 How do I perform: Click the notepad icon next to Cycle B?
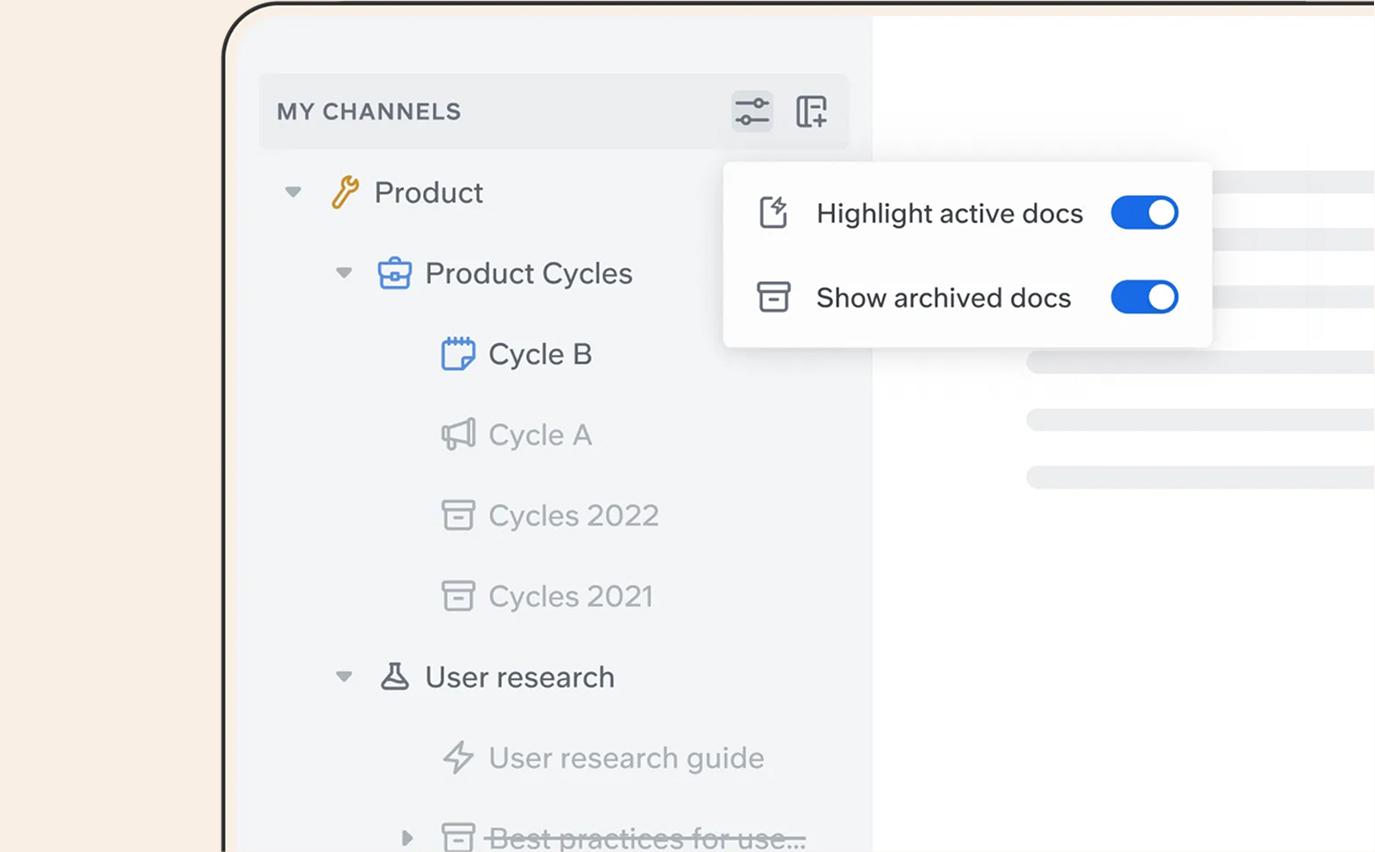tap(458, 354)
